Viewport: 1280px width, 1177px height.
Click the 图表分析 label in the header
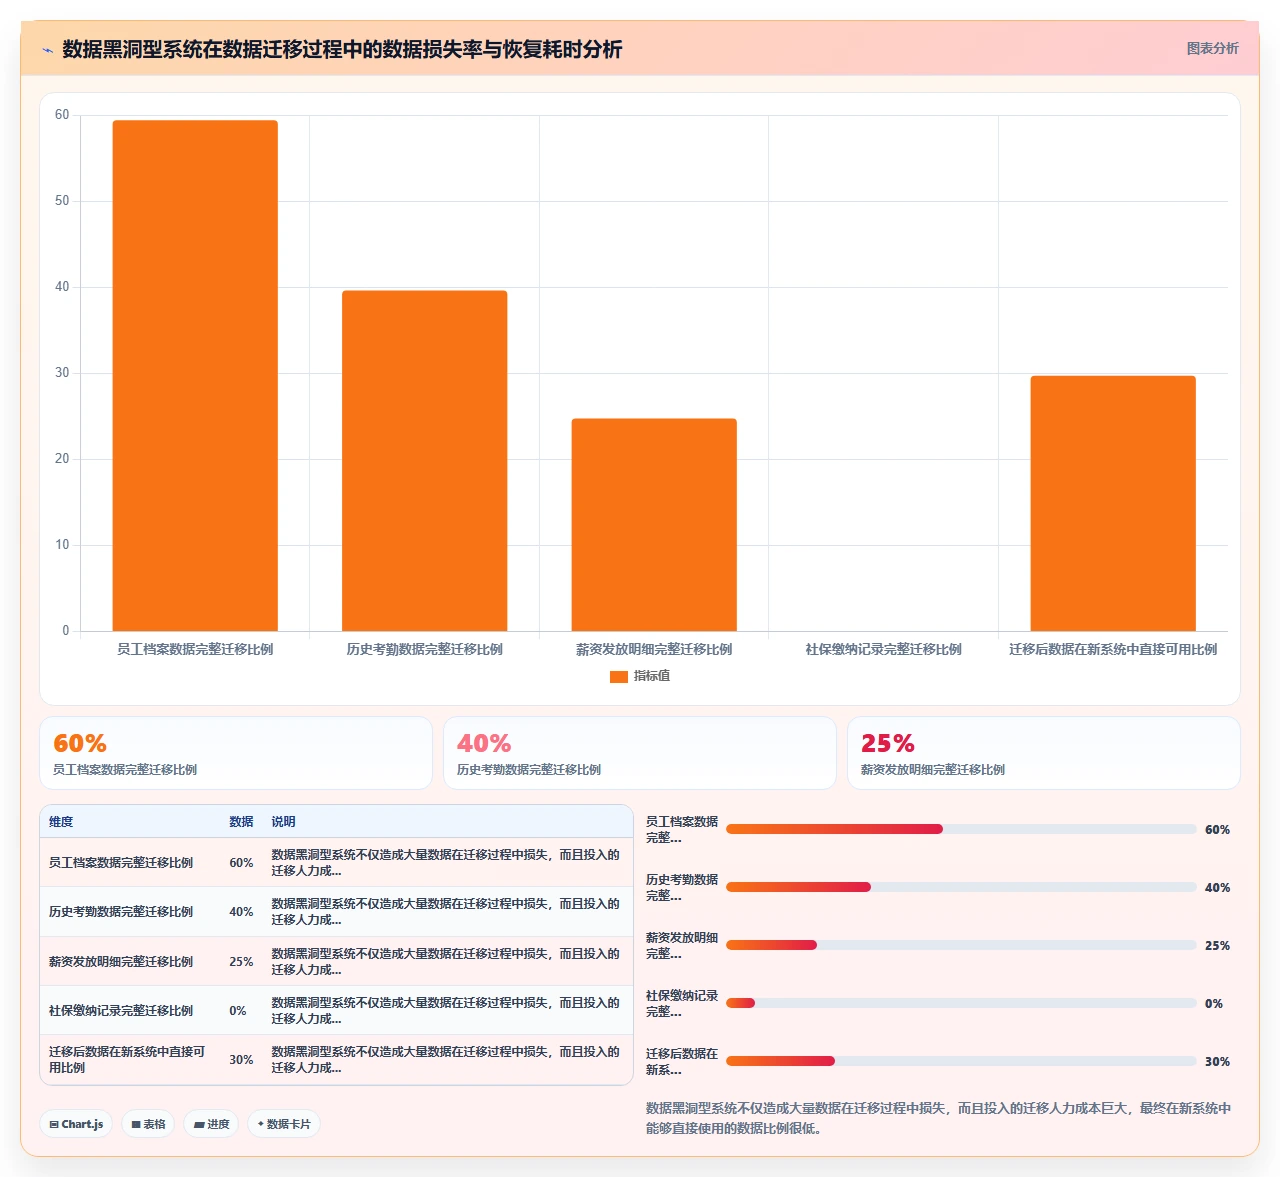(1212, 48)
